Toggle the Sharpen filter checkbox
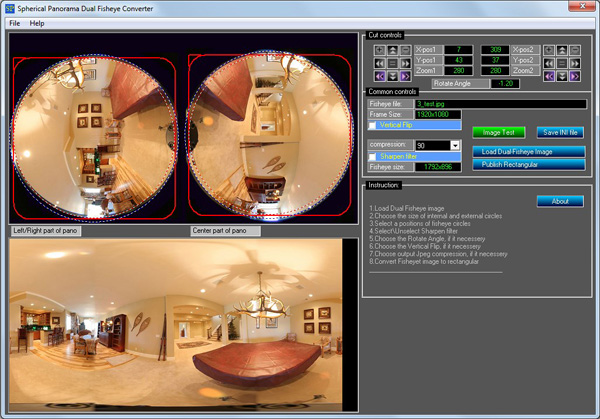600x419 pixels. [373, 157]
